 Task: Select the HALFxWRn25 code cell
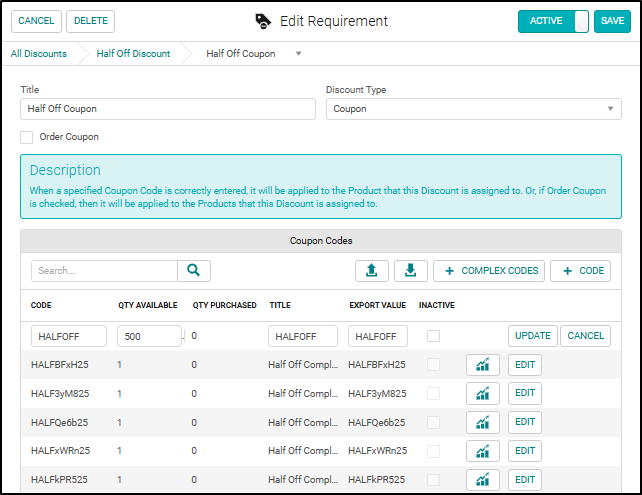pyautogui.click(x=61, y=451)
